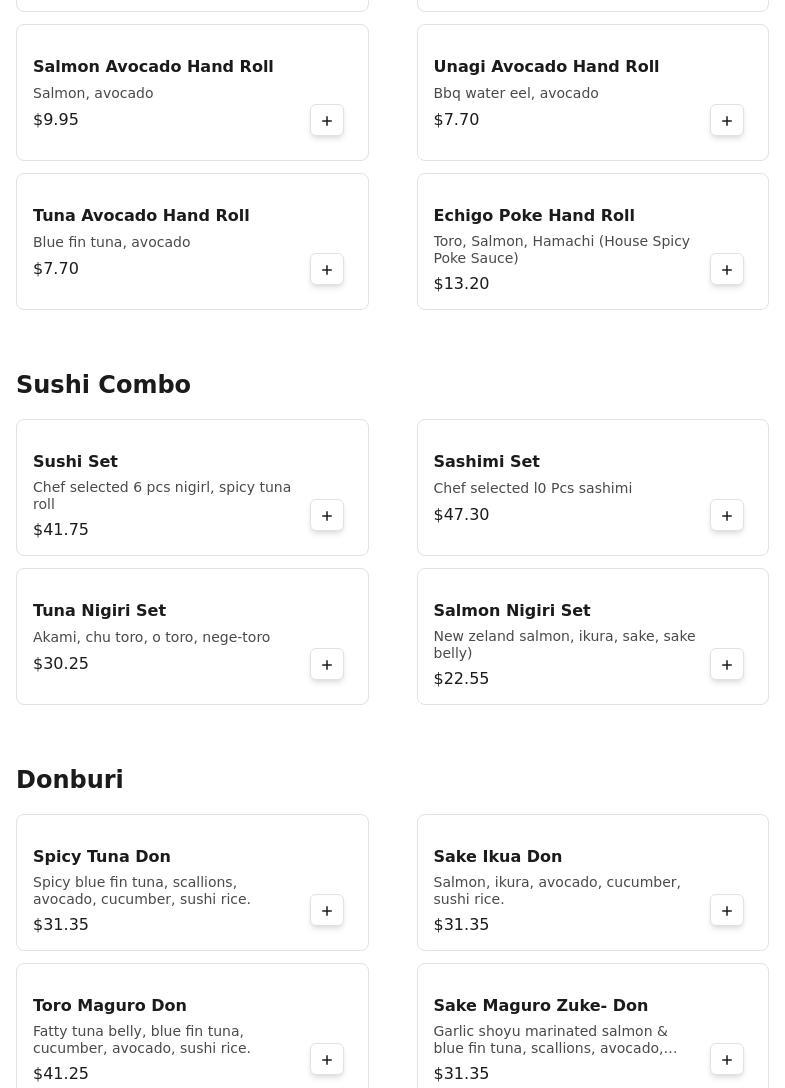Select the Tuna Nigiri Set title
This screenshot has height=1088, width=785.
point(99,610)
